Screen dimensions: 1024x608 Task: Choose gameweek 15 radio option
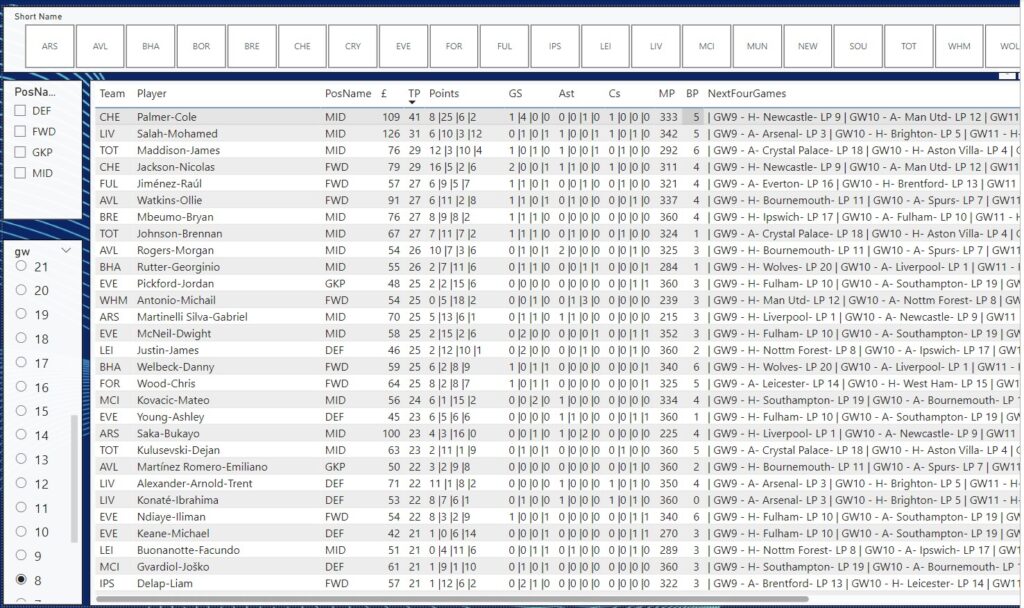(21, 412)
